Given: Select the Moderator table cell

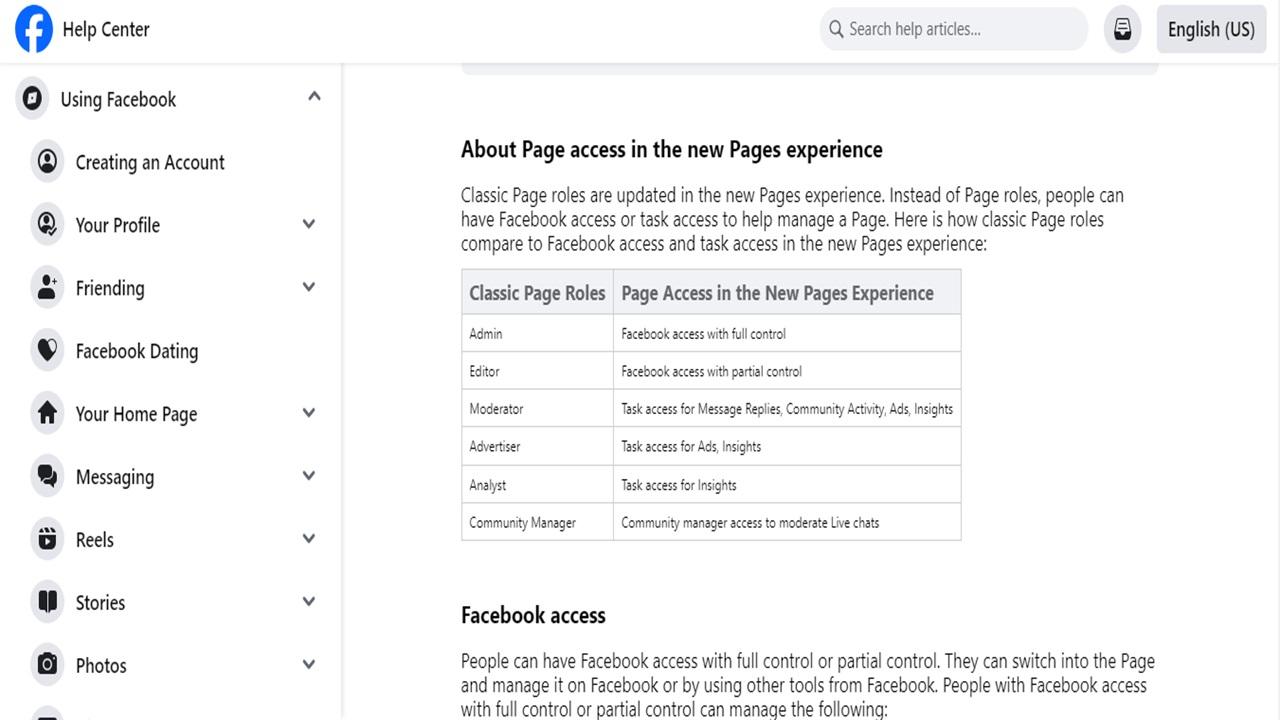Looking at the screenshot, I should click(x=537, y=409).
